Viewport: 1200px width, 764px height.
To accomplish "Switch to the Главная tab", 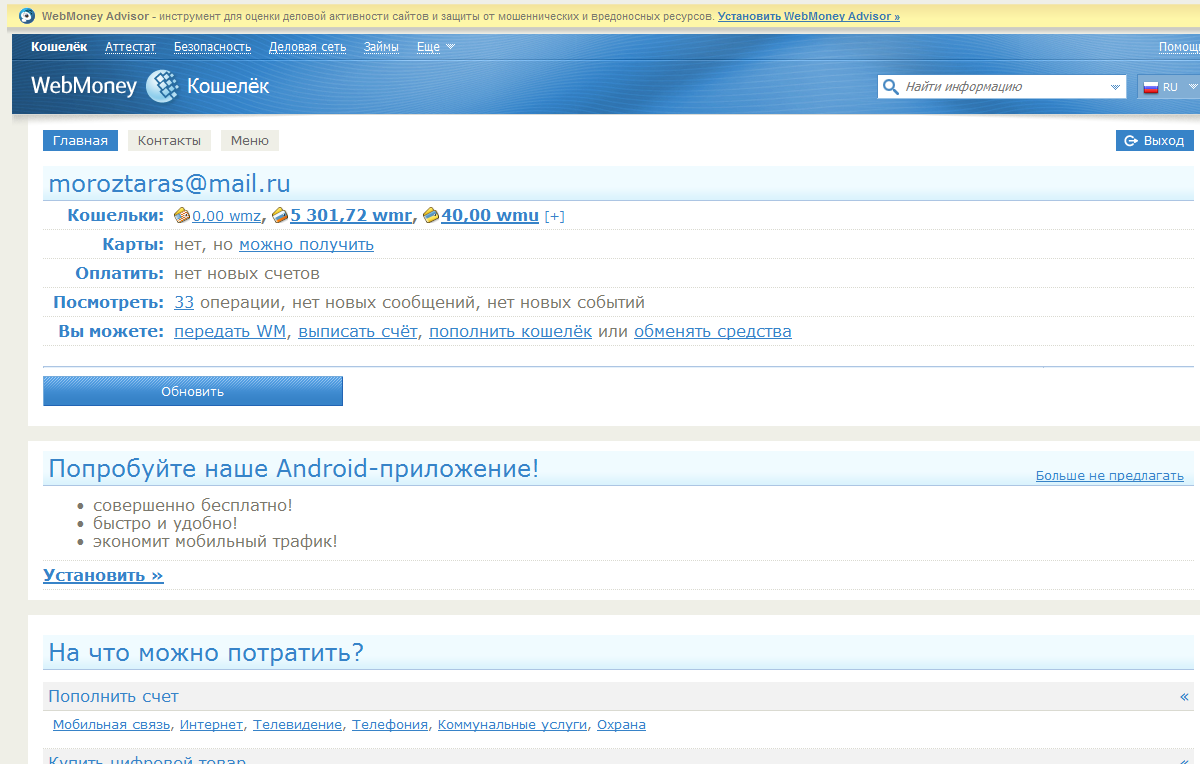I will (x=80, y=141).
